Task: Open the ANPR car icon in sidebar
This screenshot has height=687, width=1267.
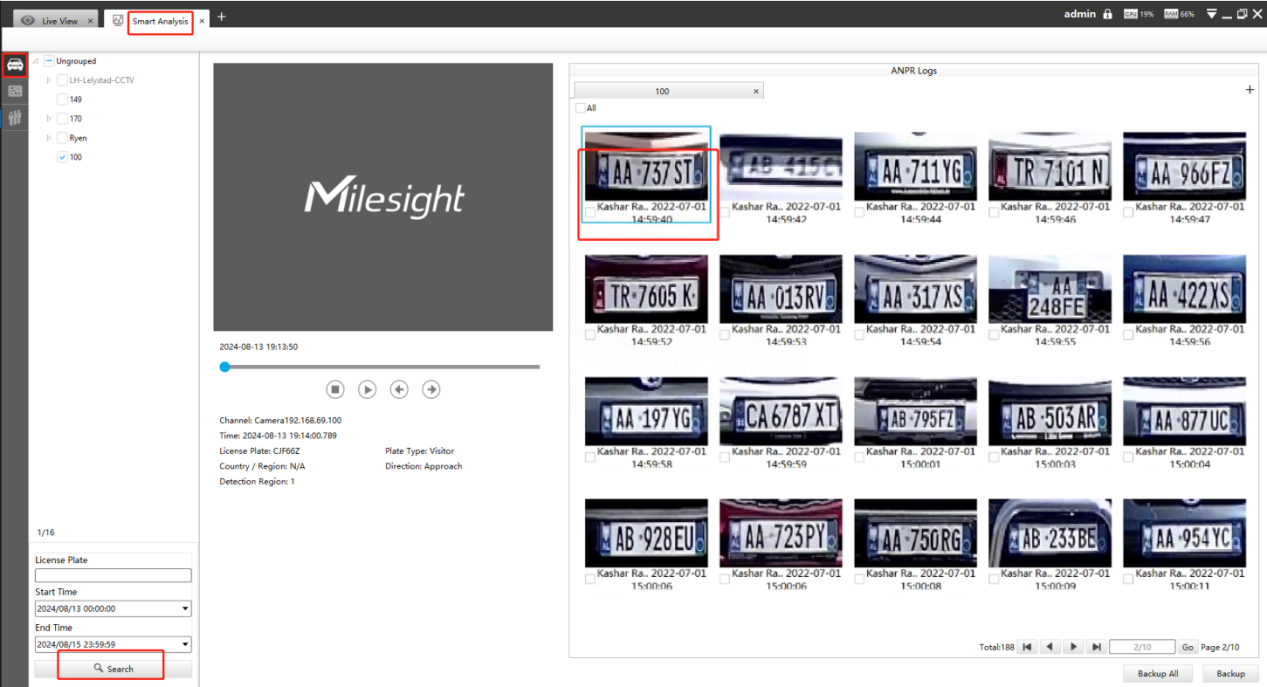Action: (15, 65)
